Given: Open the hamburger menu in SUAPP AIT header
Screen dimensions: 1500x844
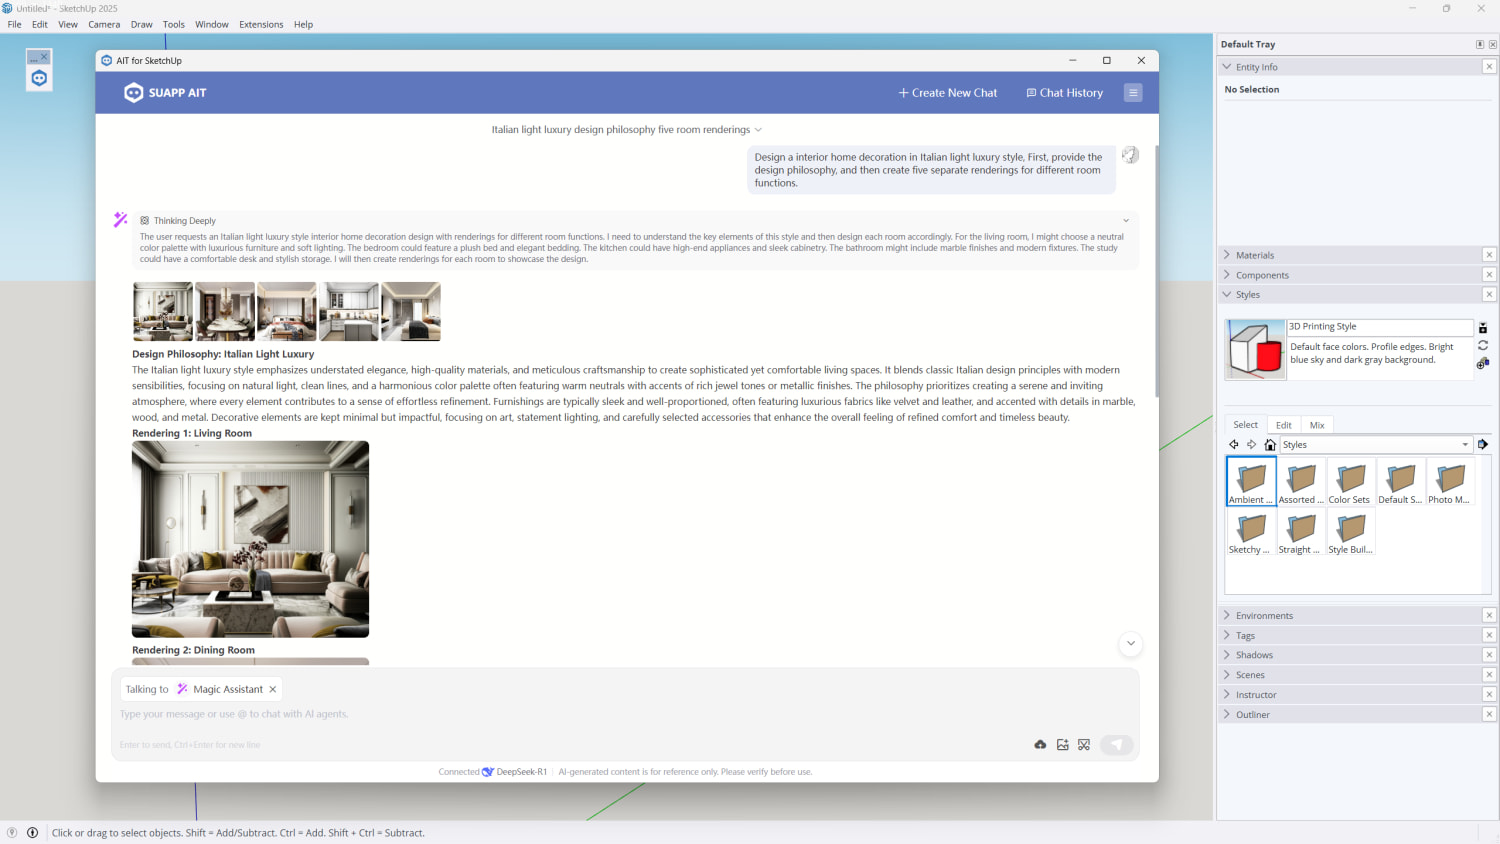Looking at the screenshot, I should pyautogui.click(x=1133, y=93).
